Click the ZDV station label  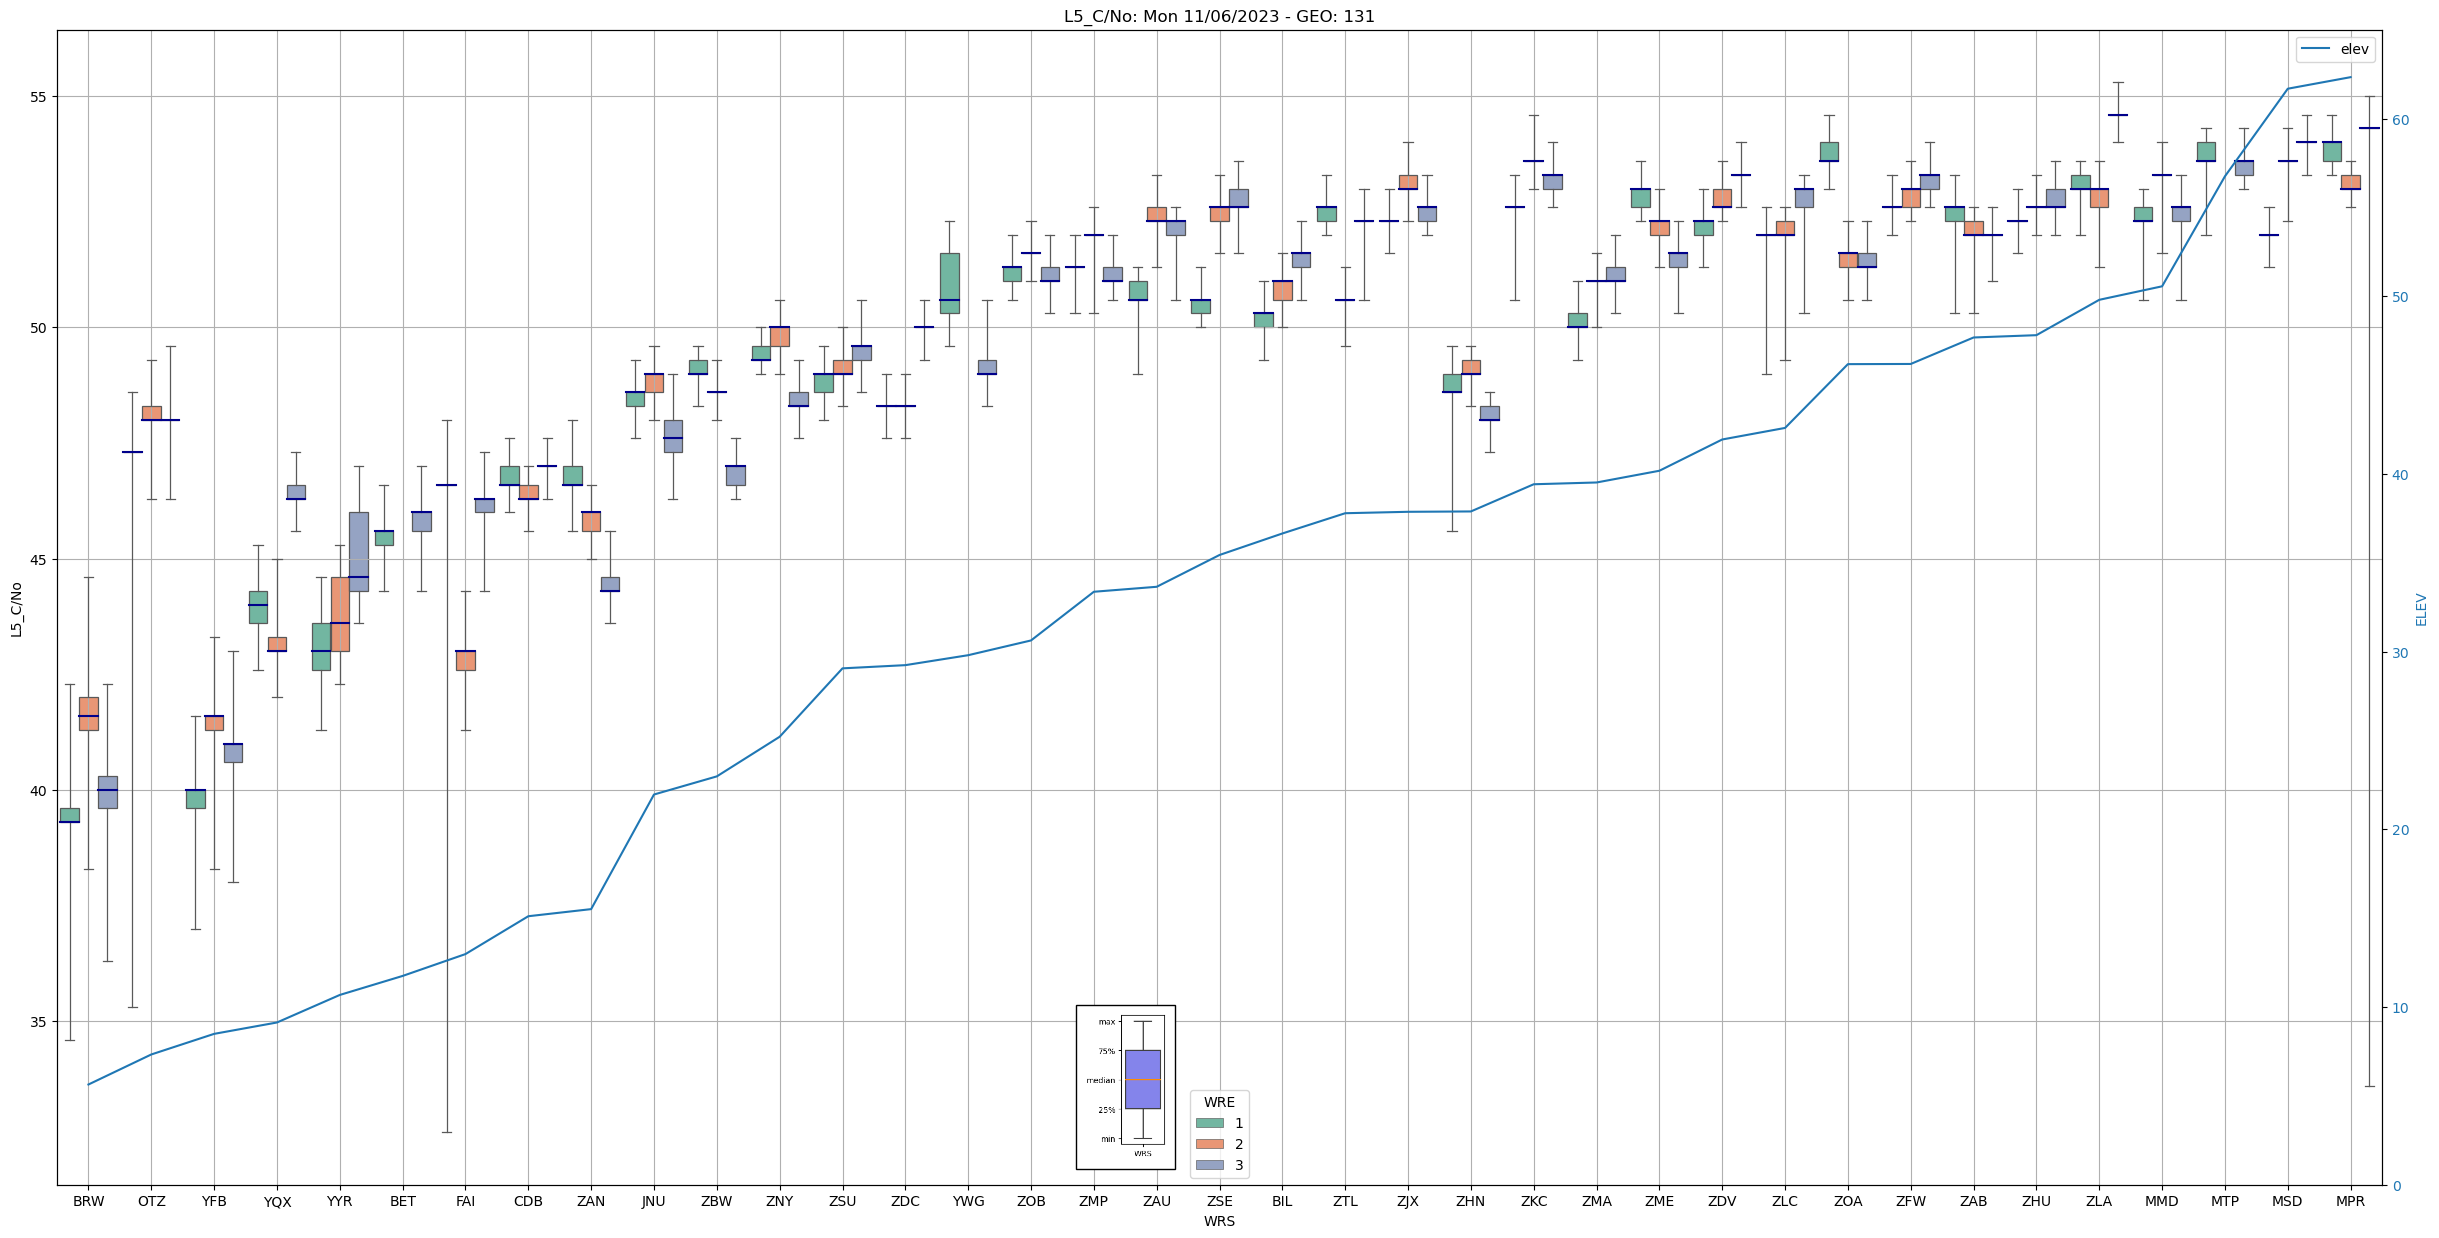pyautogui.click(x=1722, y=1202)
